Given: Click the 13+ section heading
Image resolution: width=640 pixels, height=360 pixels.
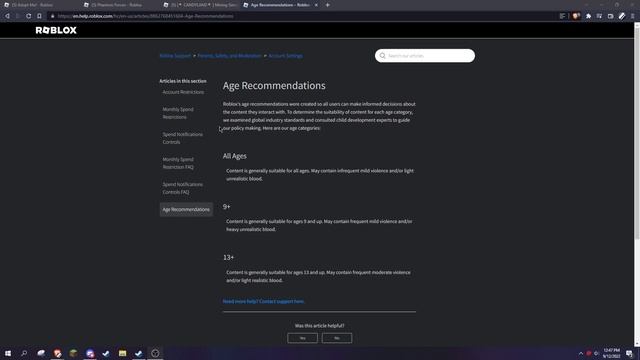Looking at the screenshot, I should (229, 258).
